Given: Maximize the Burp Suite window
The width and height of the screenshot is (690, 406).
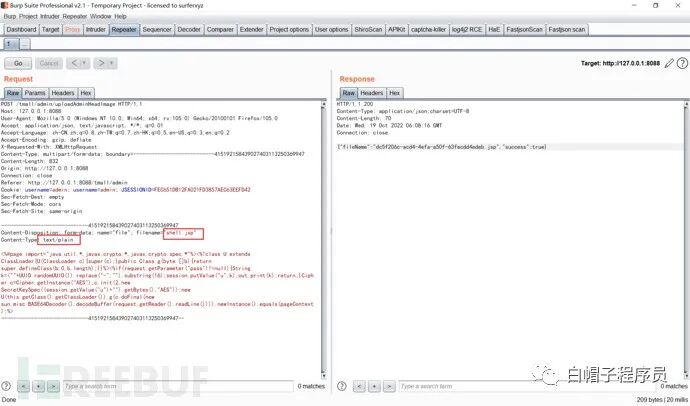Looking at the screenshot, I should (655, 5).
